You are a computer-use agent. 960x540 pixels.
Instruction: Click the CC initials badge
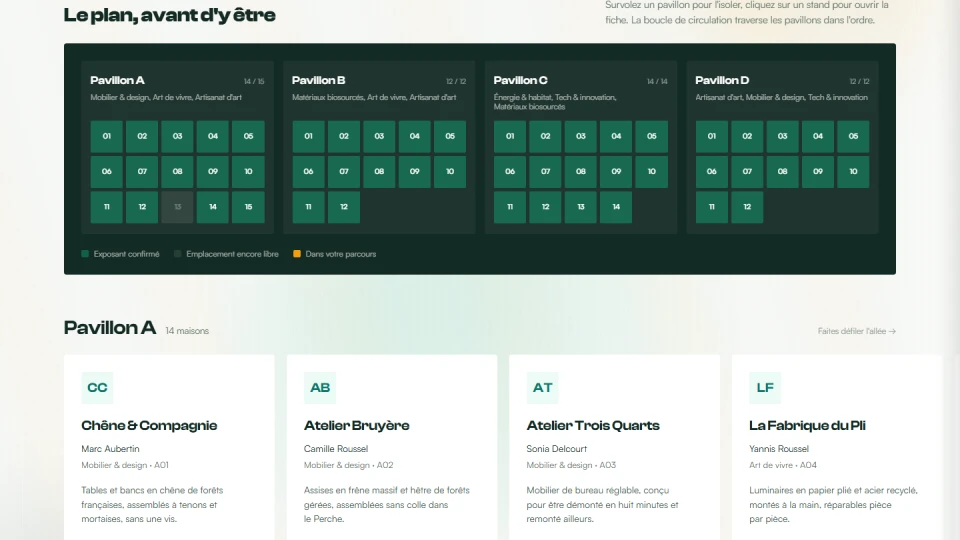97,388
